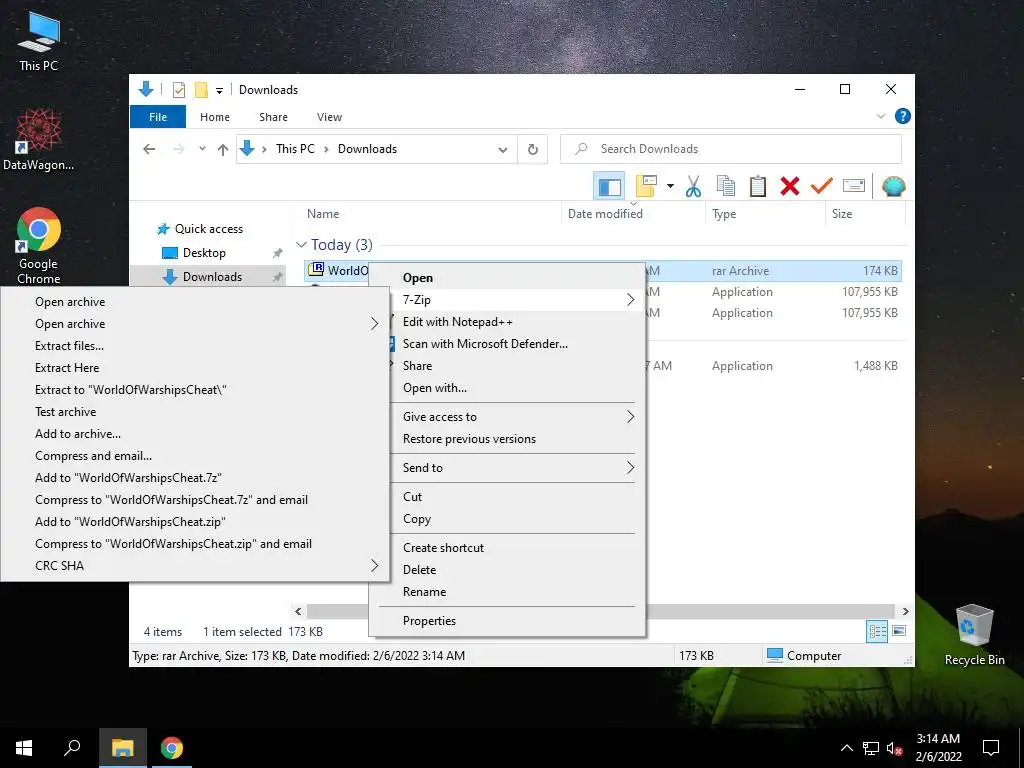This screenshot has width=1024, height=768.
Task: Open the muted volume tray icon
Action: tap(895, 748)
